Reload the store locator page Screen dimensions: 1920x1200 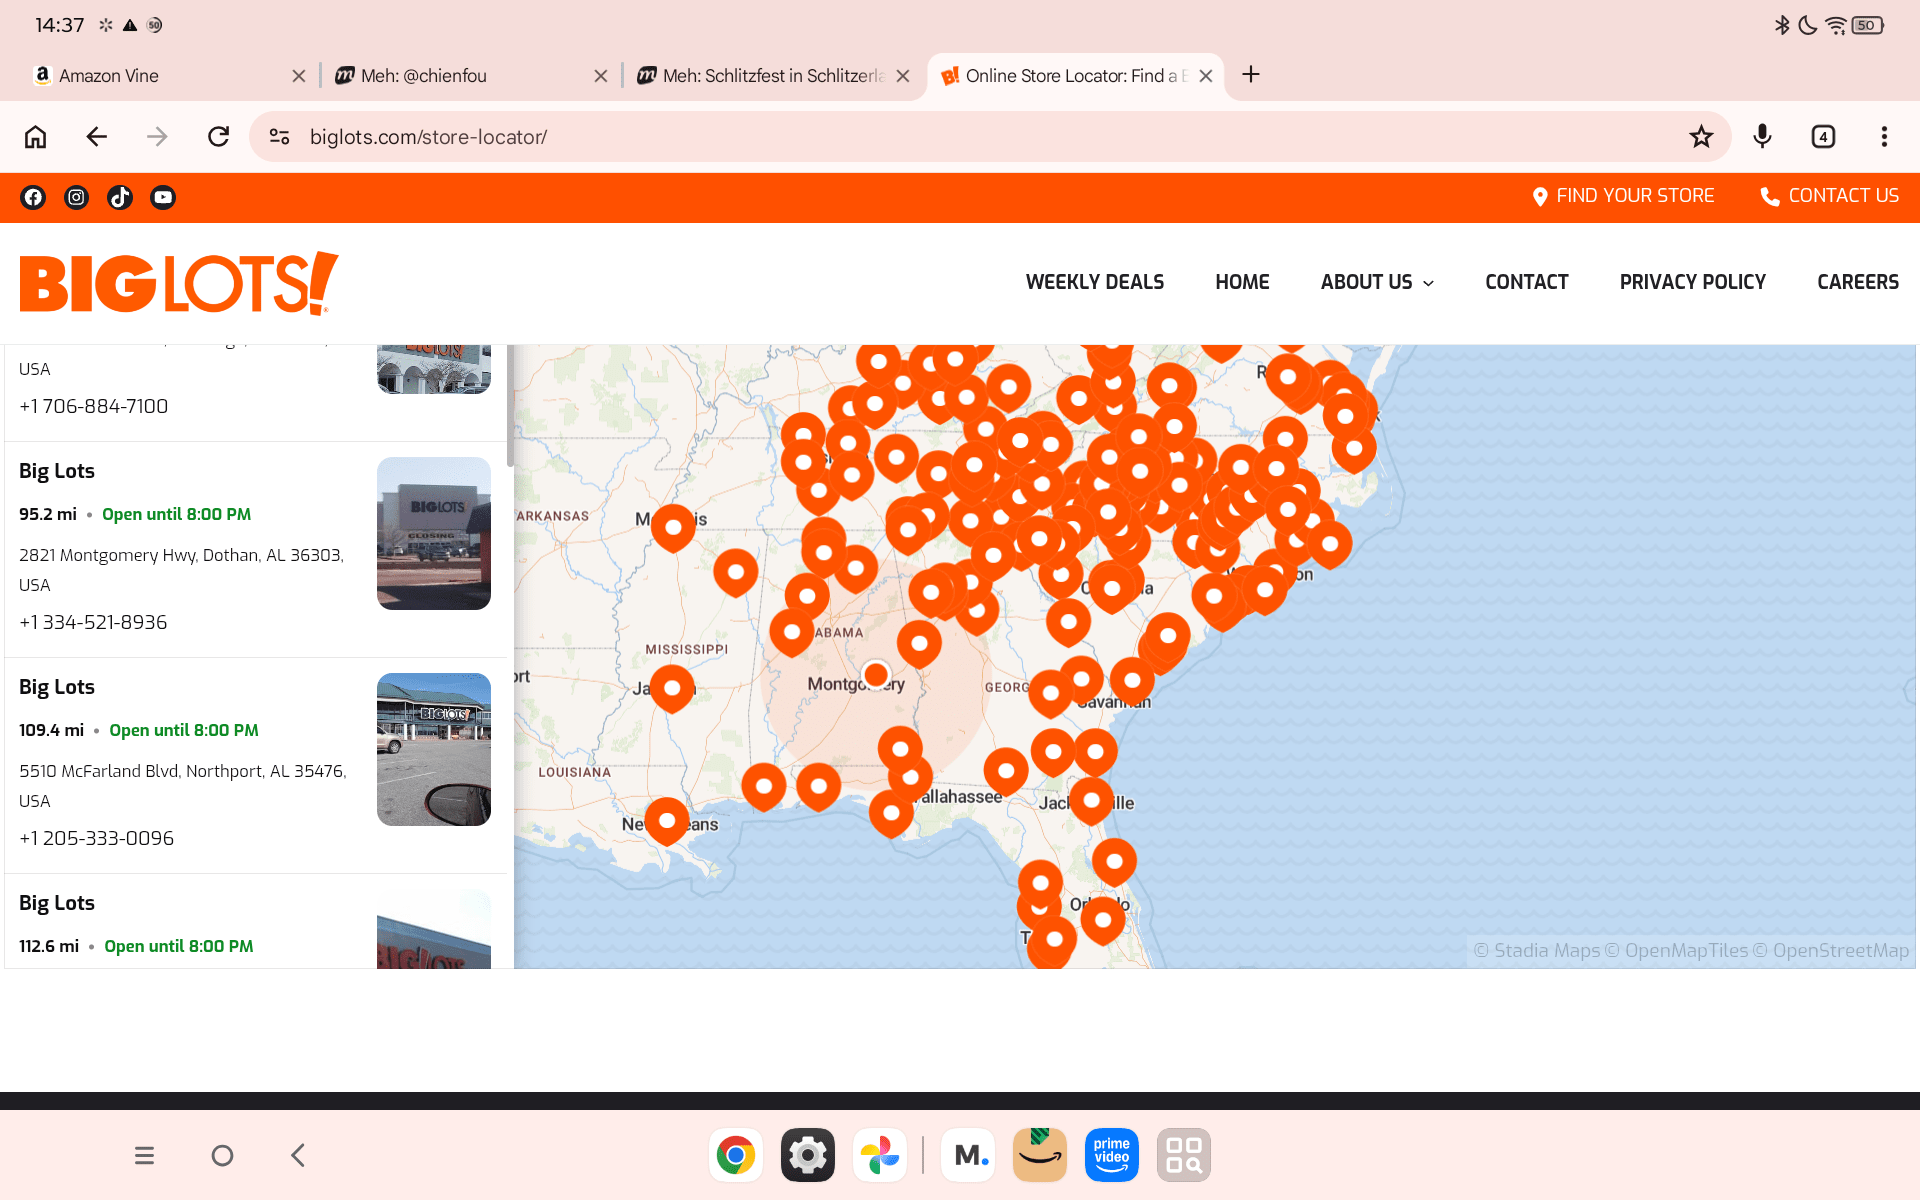[218, 137]
